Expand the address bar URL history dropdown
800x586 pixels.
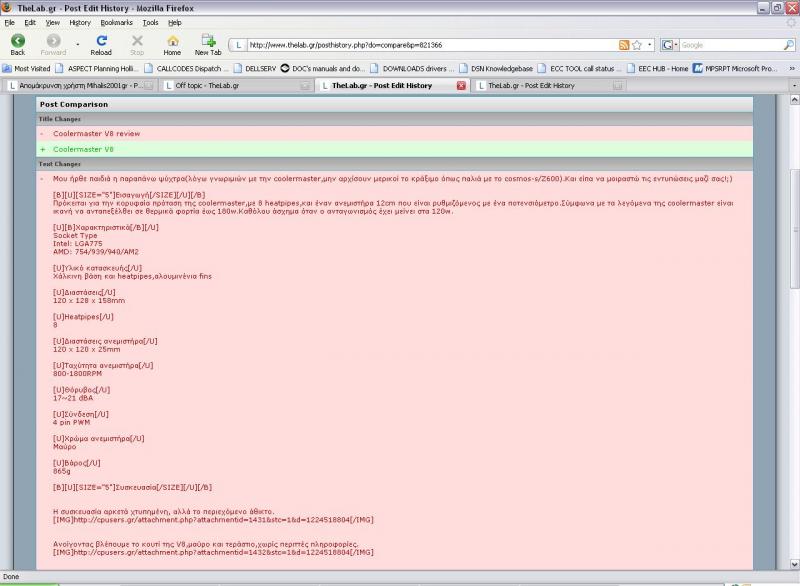[649, 45]
